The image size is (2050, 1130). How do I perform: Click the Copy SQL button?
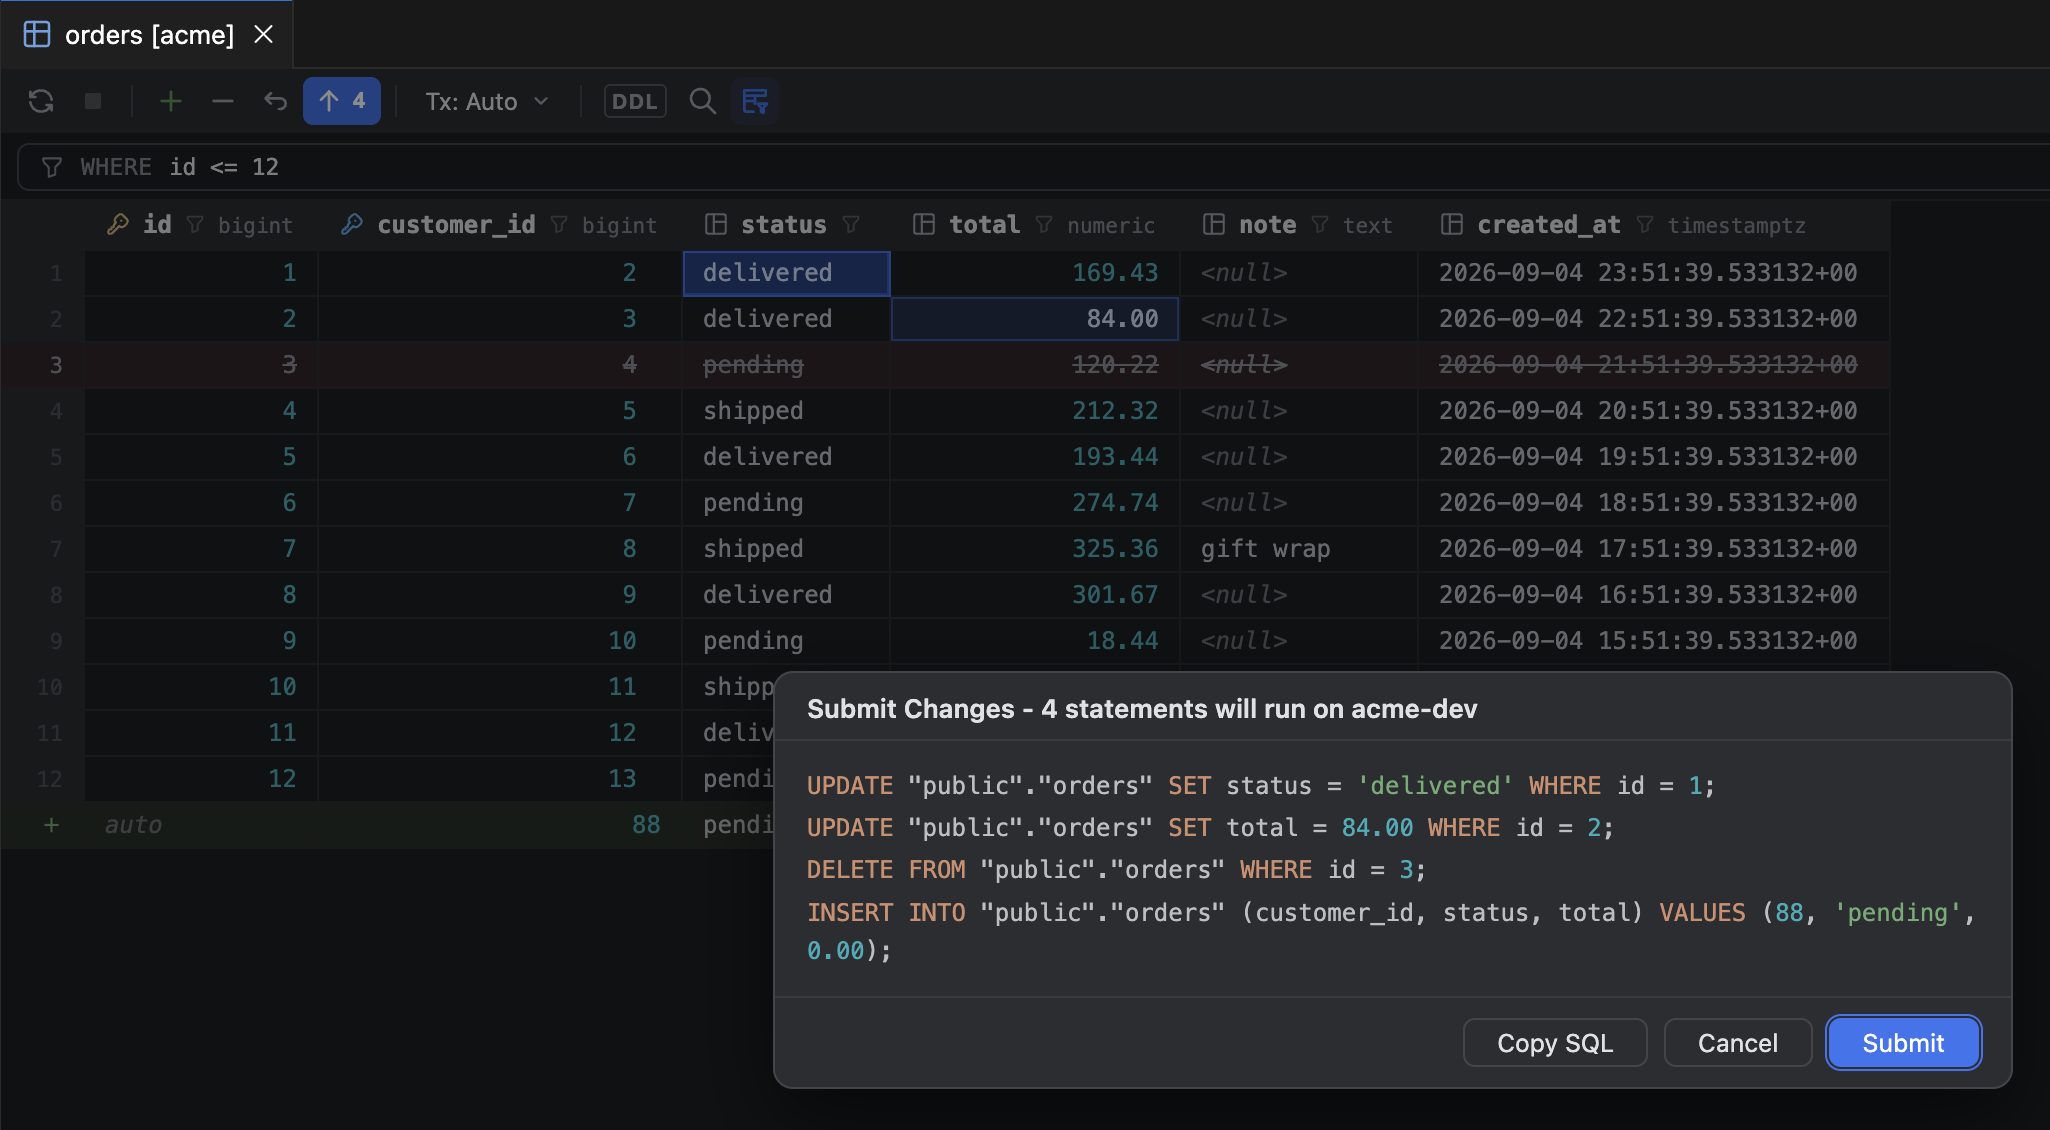pyautogui.click(x=1555, y=1043)
